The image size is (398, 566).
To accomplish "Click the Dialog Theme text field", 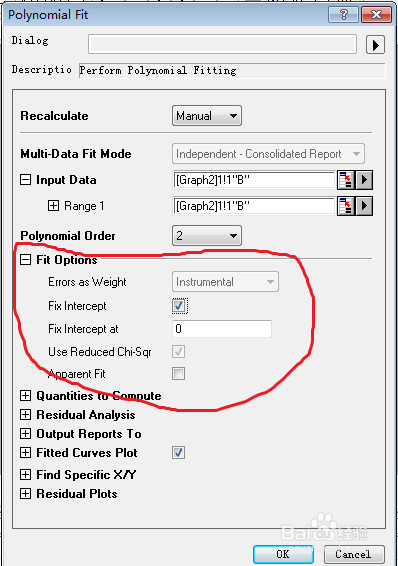I will click(222, 44).
